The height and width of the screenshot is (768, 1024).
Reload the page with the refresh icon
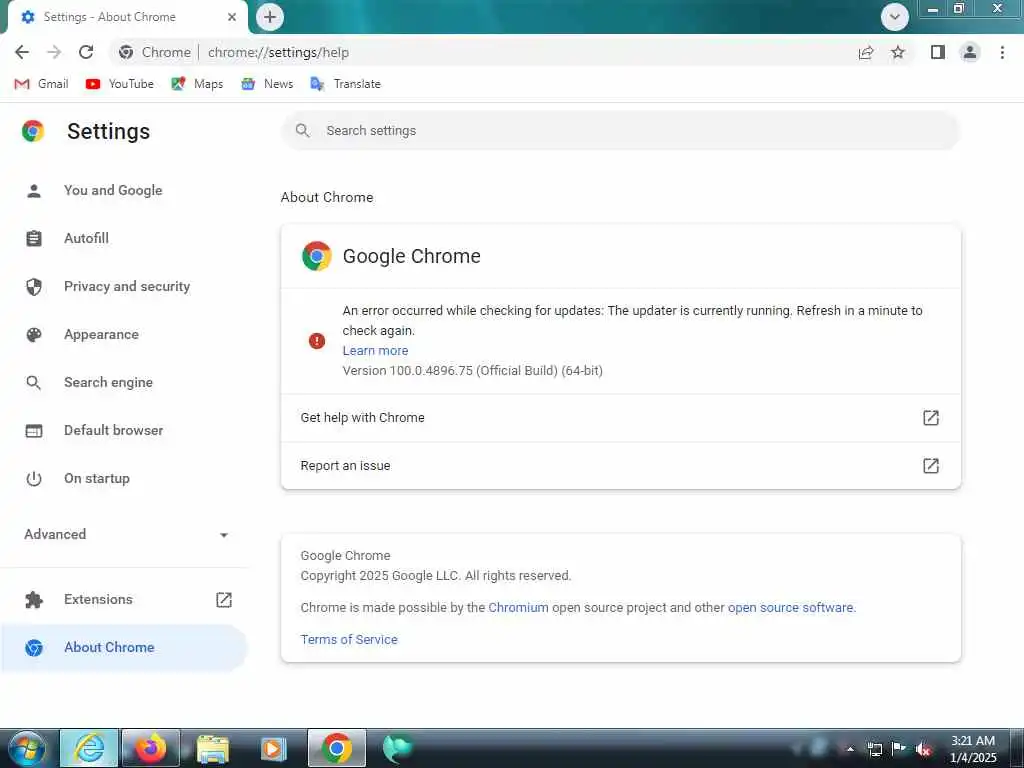coord(86,52)
